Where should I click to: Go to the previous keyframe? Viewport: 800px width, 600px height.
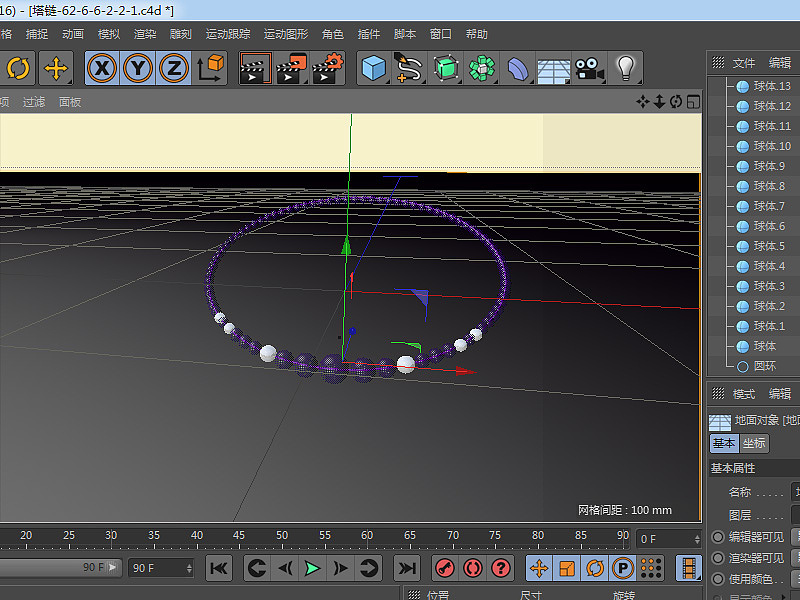click(257, 568)
